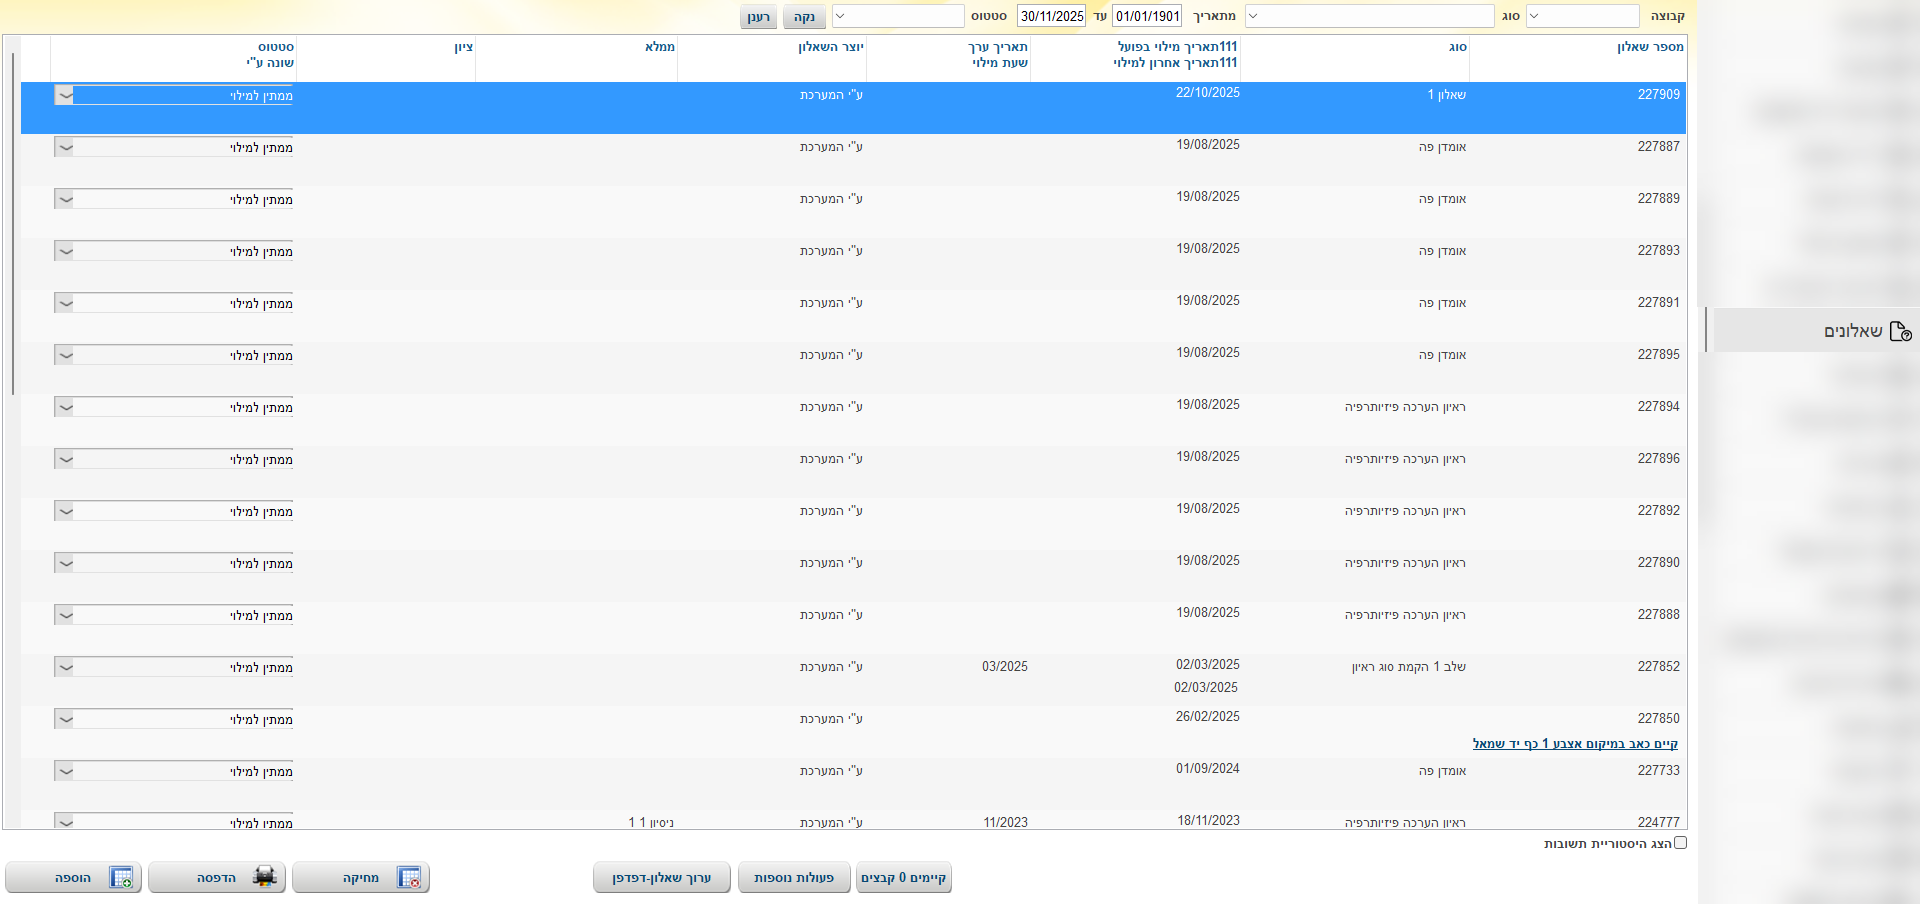Click the printer icon on the הדפסה button
This screenshot has height=904, width=1920.
[264, 878]
